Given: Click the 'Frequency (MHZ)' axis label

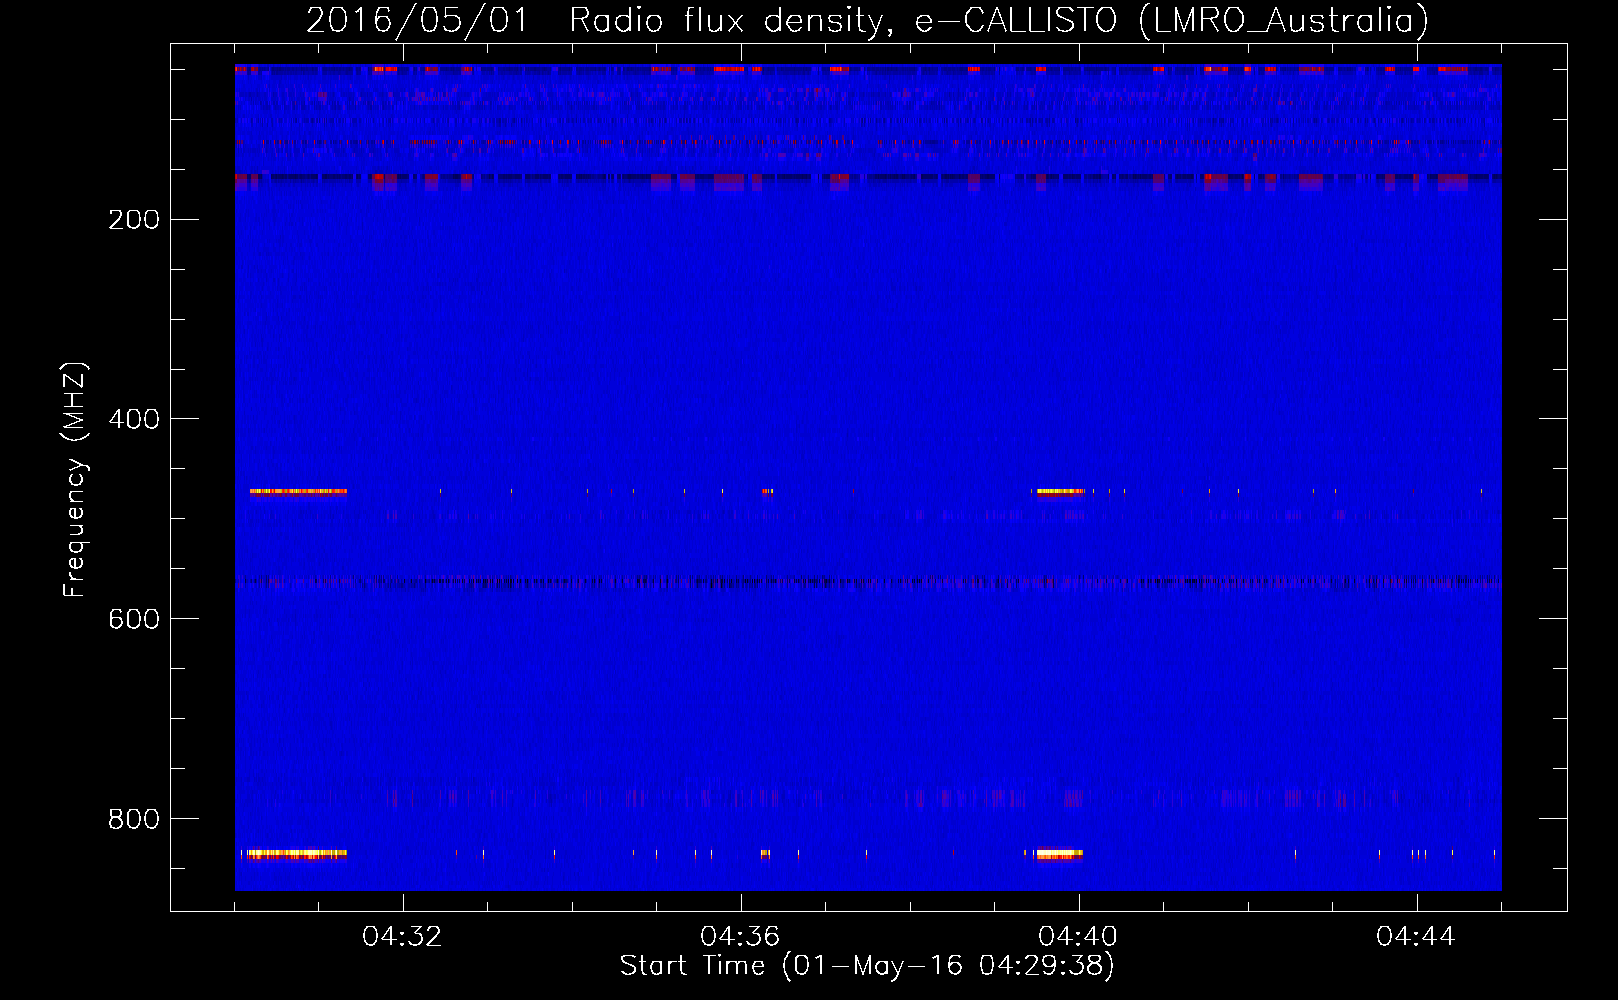Looking at the screenshot, I should click(75, 479).
